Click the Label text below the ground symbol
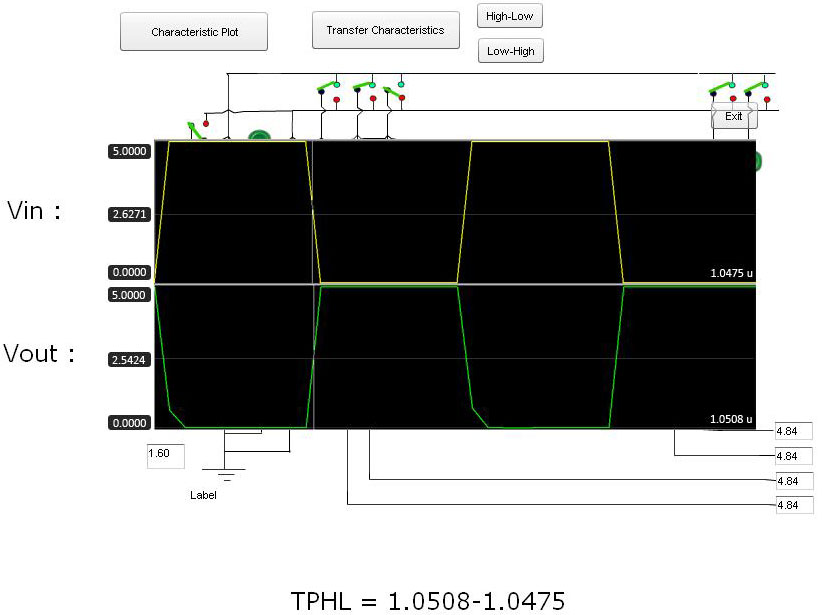 (x=203, y=495)
